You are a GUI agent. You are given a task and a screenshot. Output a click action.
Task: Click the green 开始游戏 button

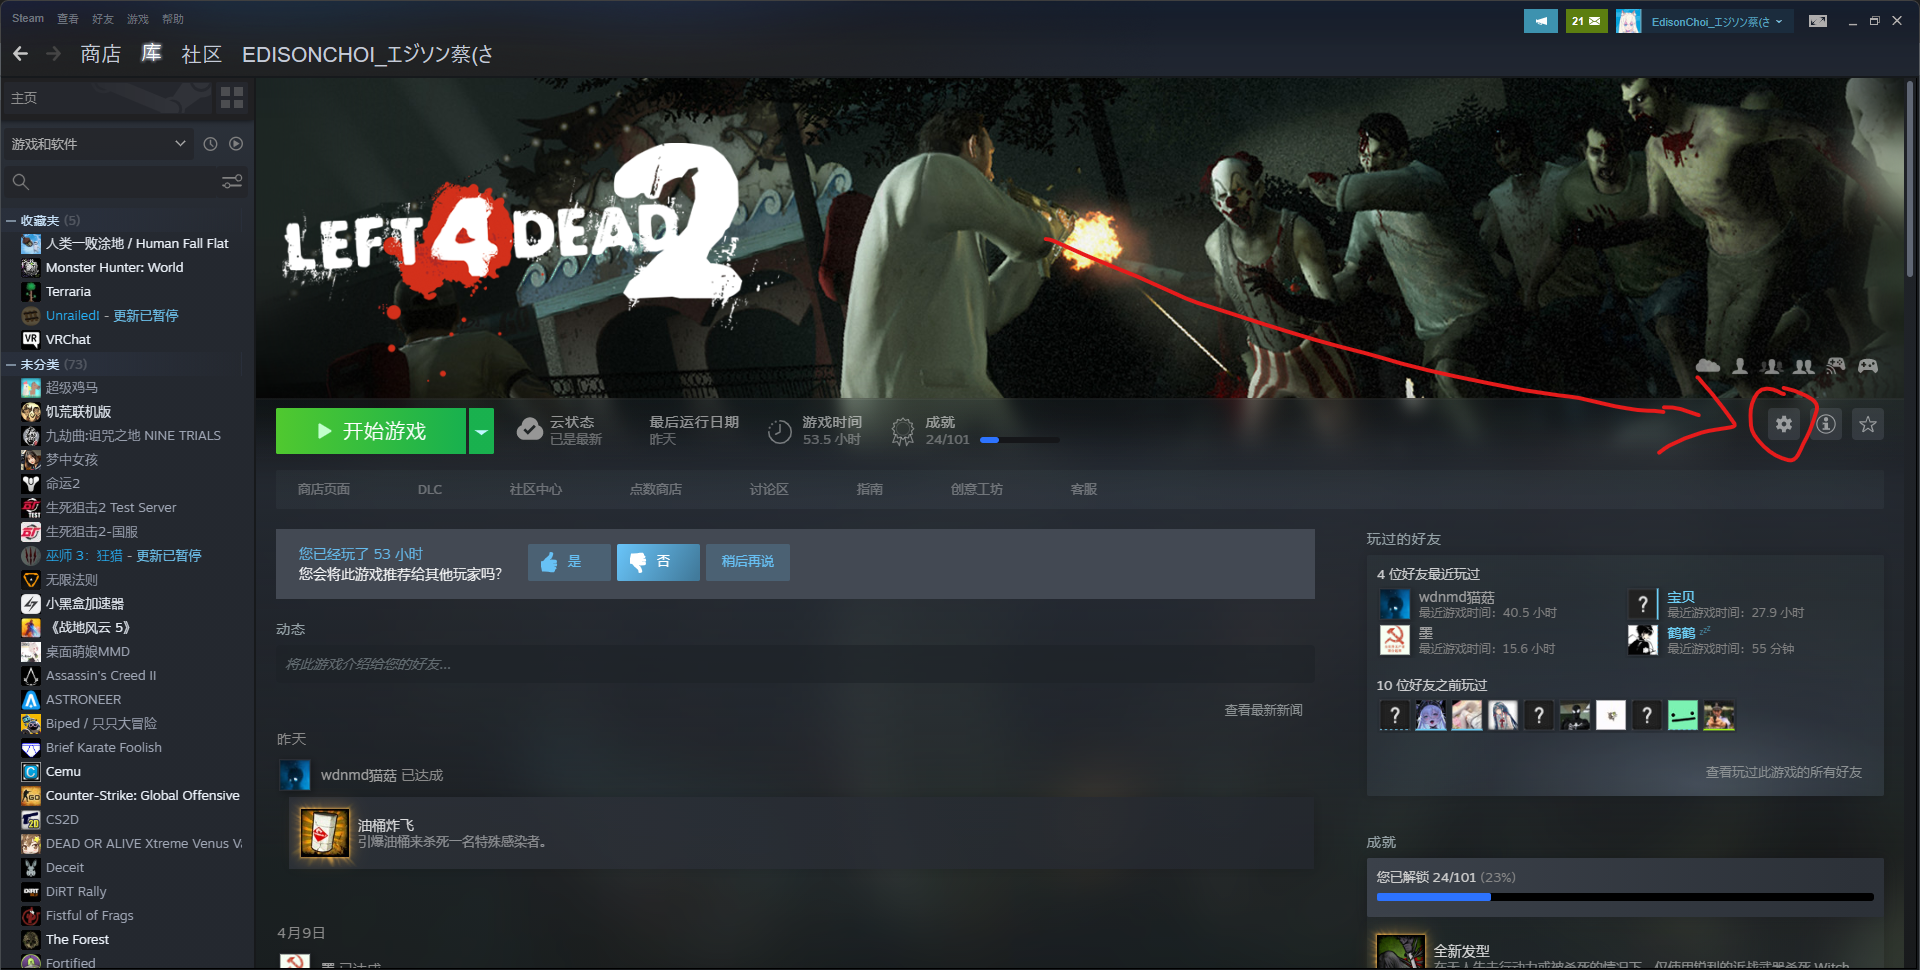[371, 431]
